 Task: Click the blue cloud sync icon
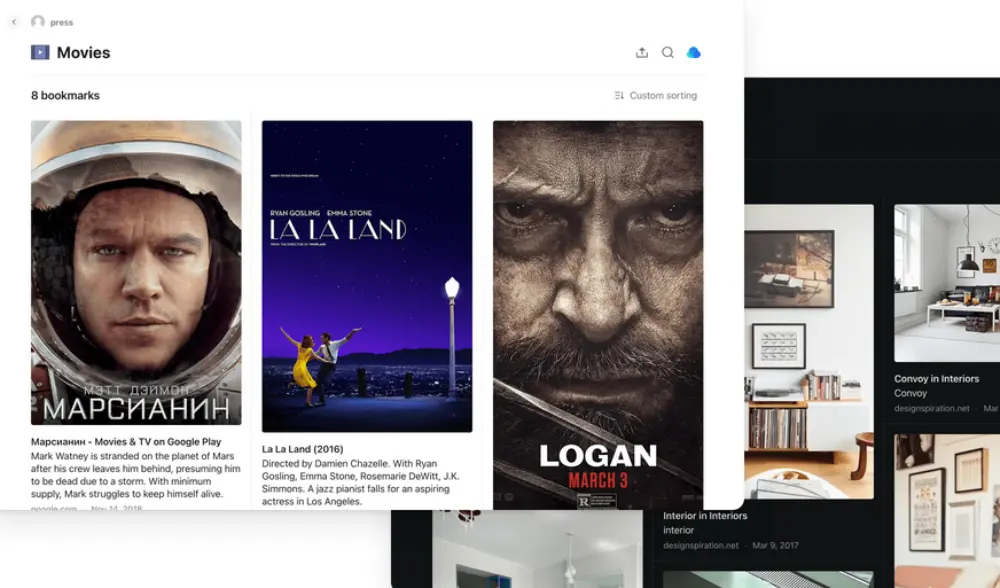point(694,53)
